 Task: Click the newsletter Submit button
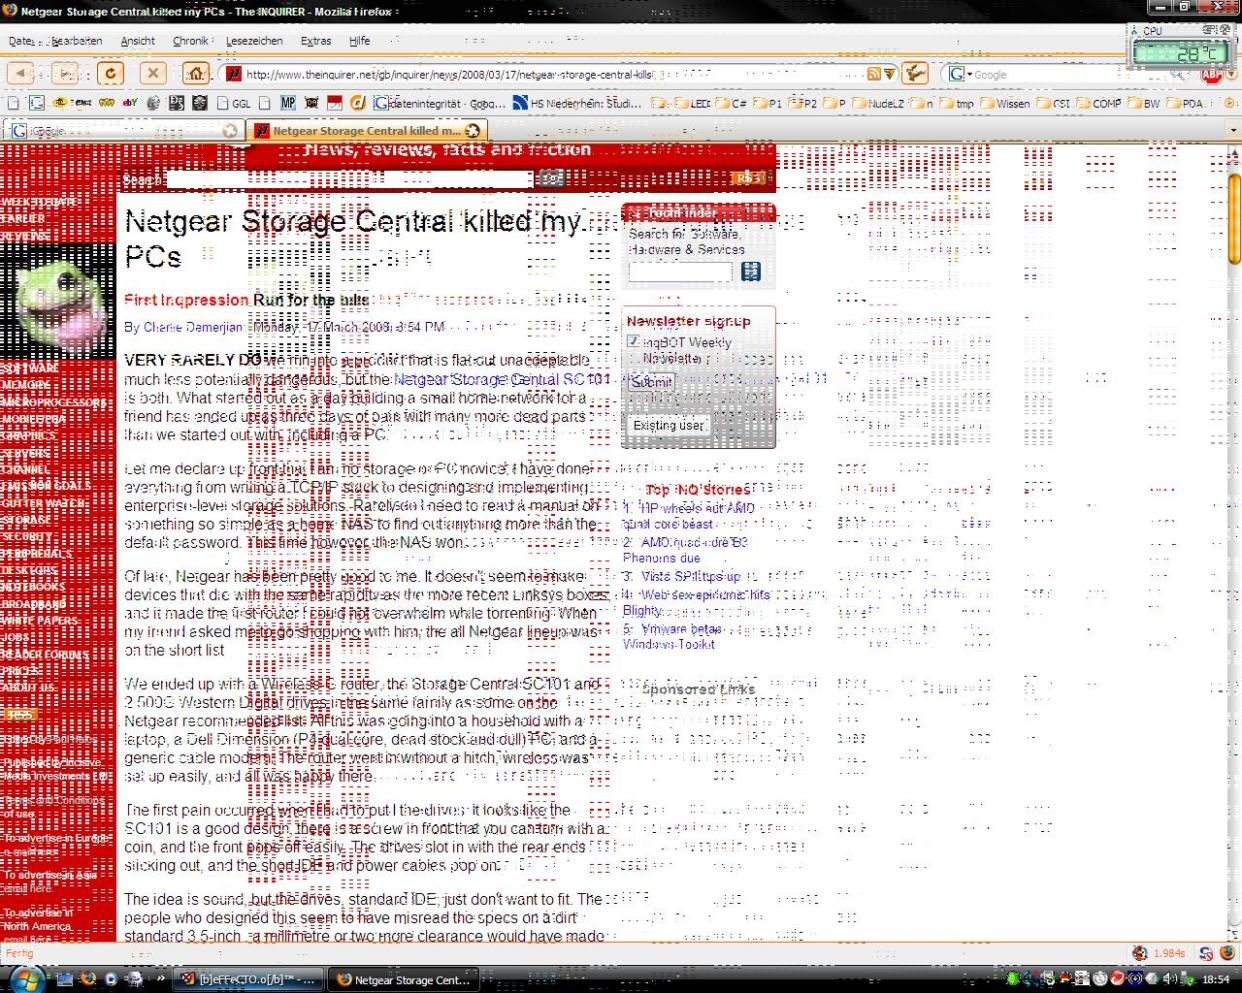coord(652,382)
